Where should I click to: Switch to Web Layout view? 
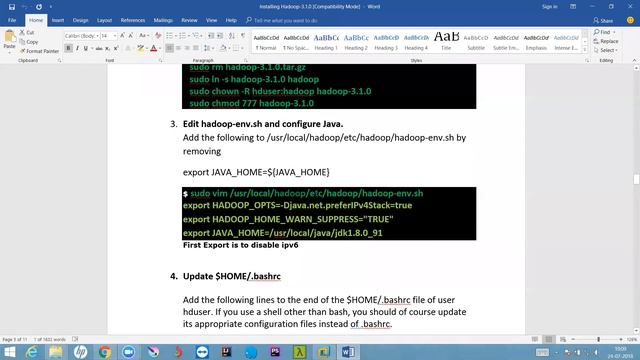563,339
